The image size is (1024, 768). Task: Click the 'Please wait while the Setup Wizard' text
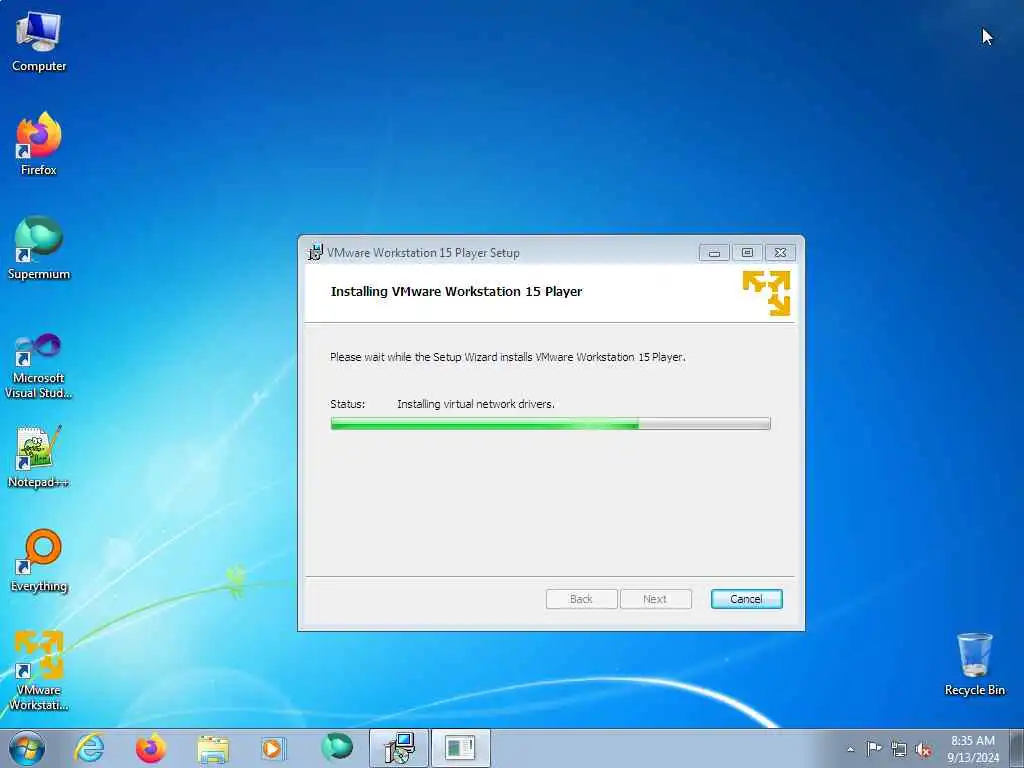point(507,357)
